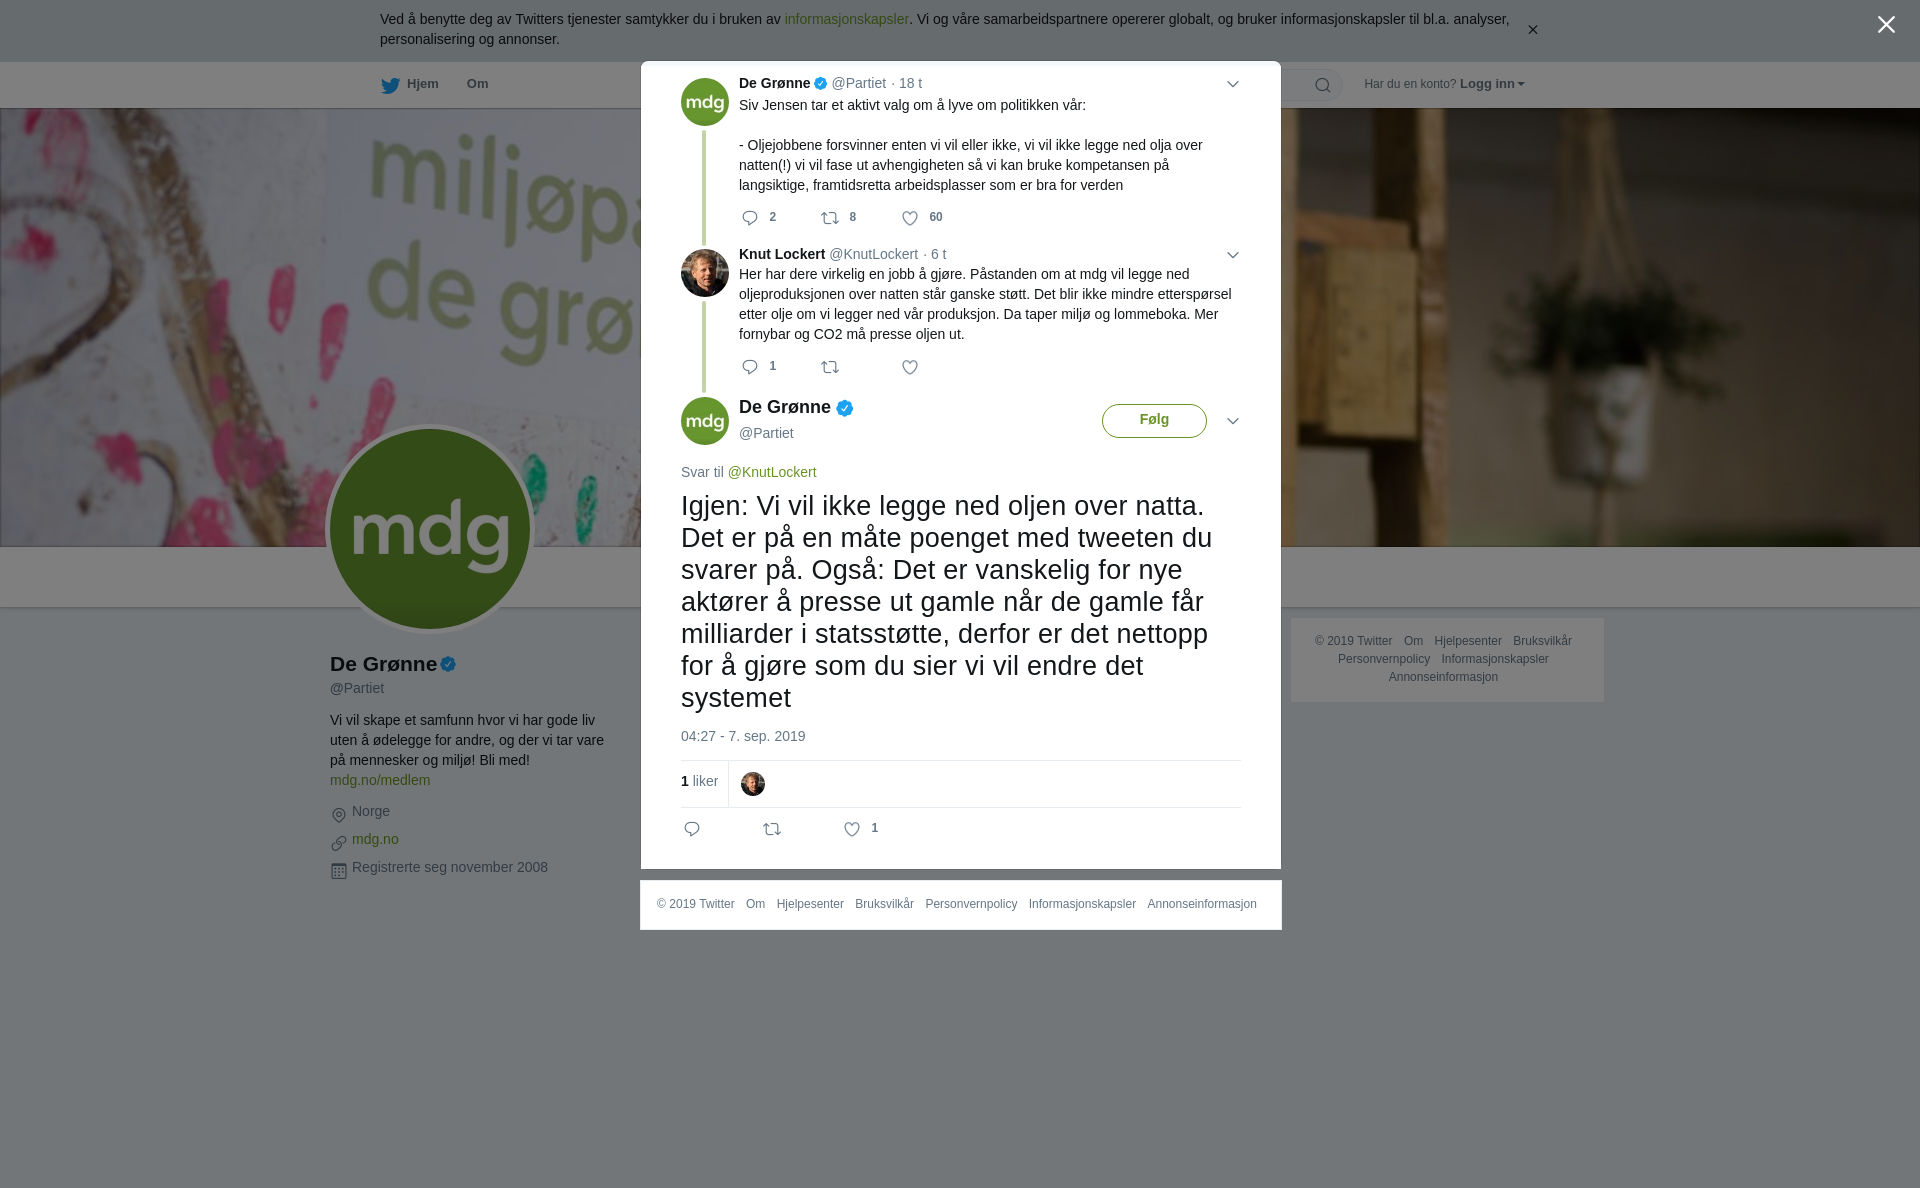The image size is (1920, 1188).
Task: Expand the options chevron on first tweet
Action: click(1233, 84)
